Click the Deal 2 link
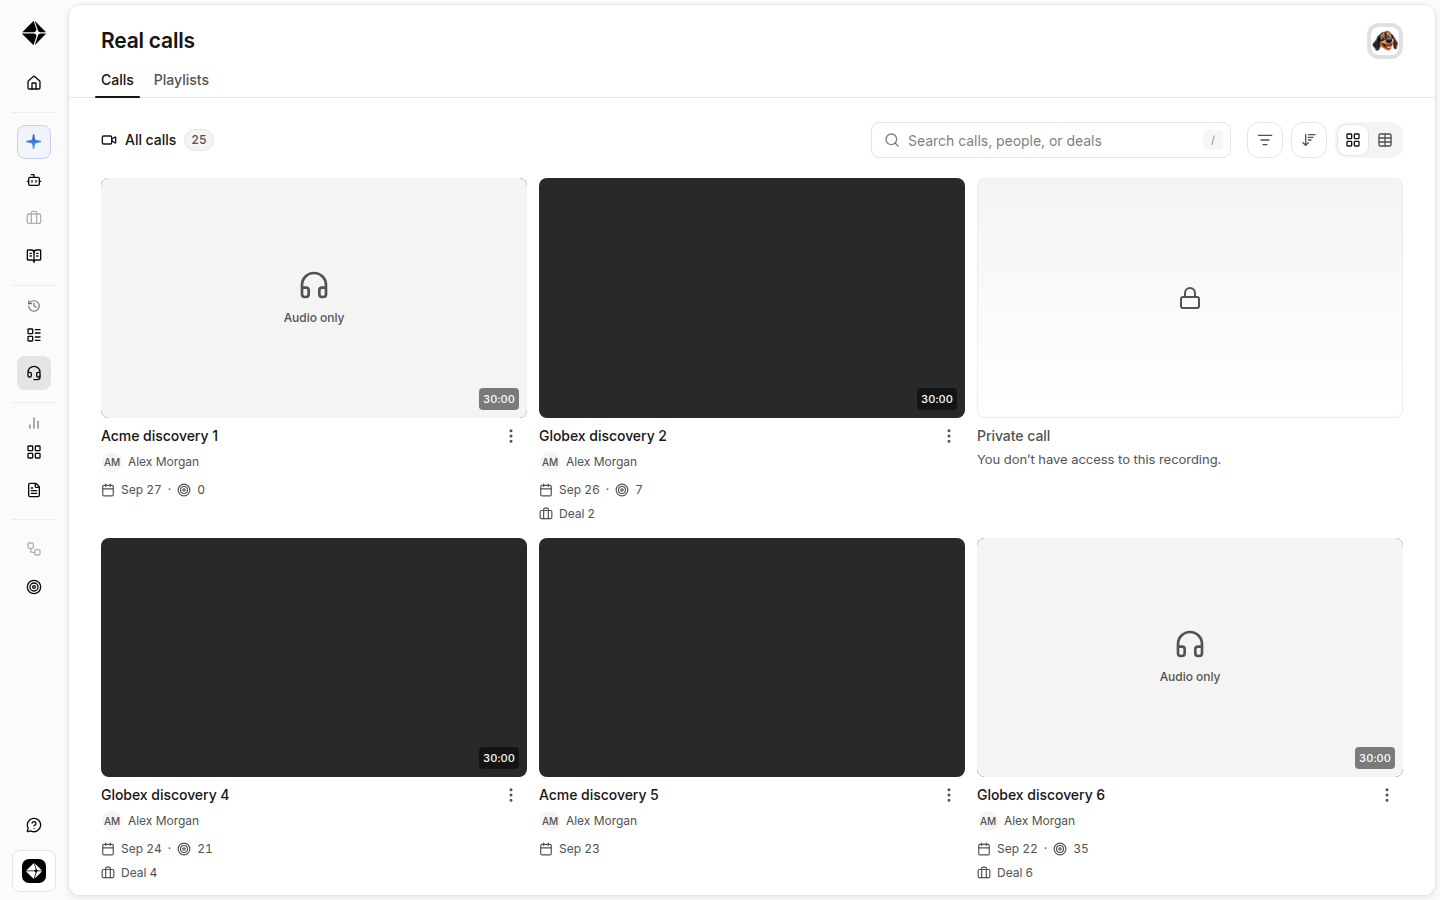This screenshot has height=900, width=1440. pos(567,514)
